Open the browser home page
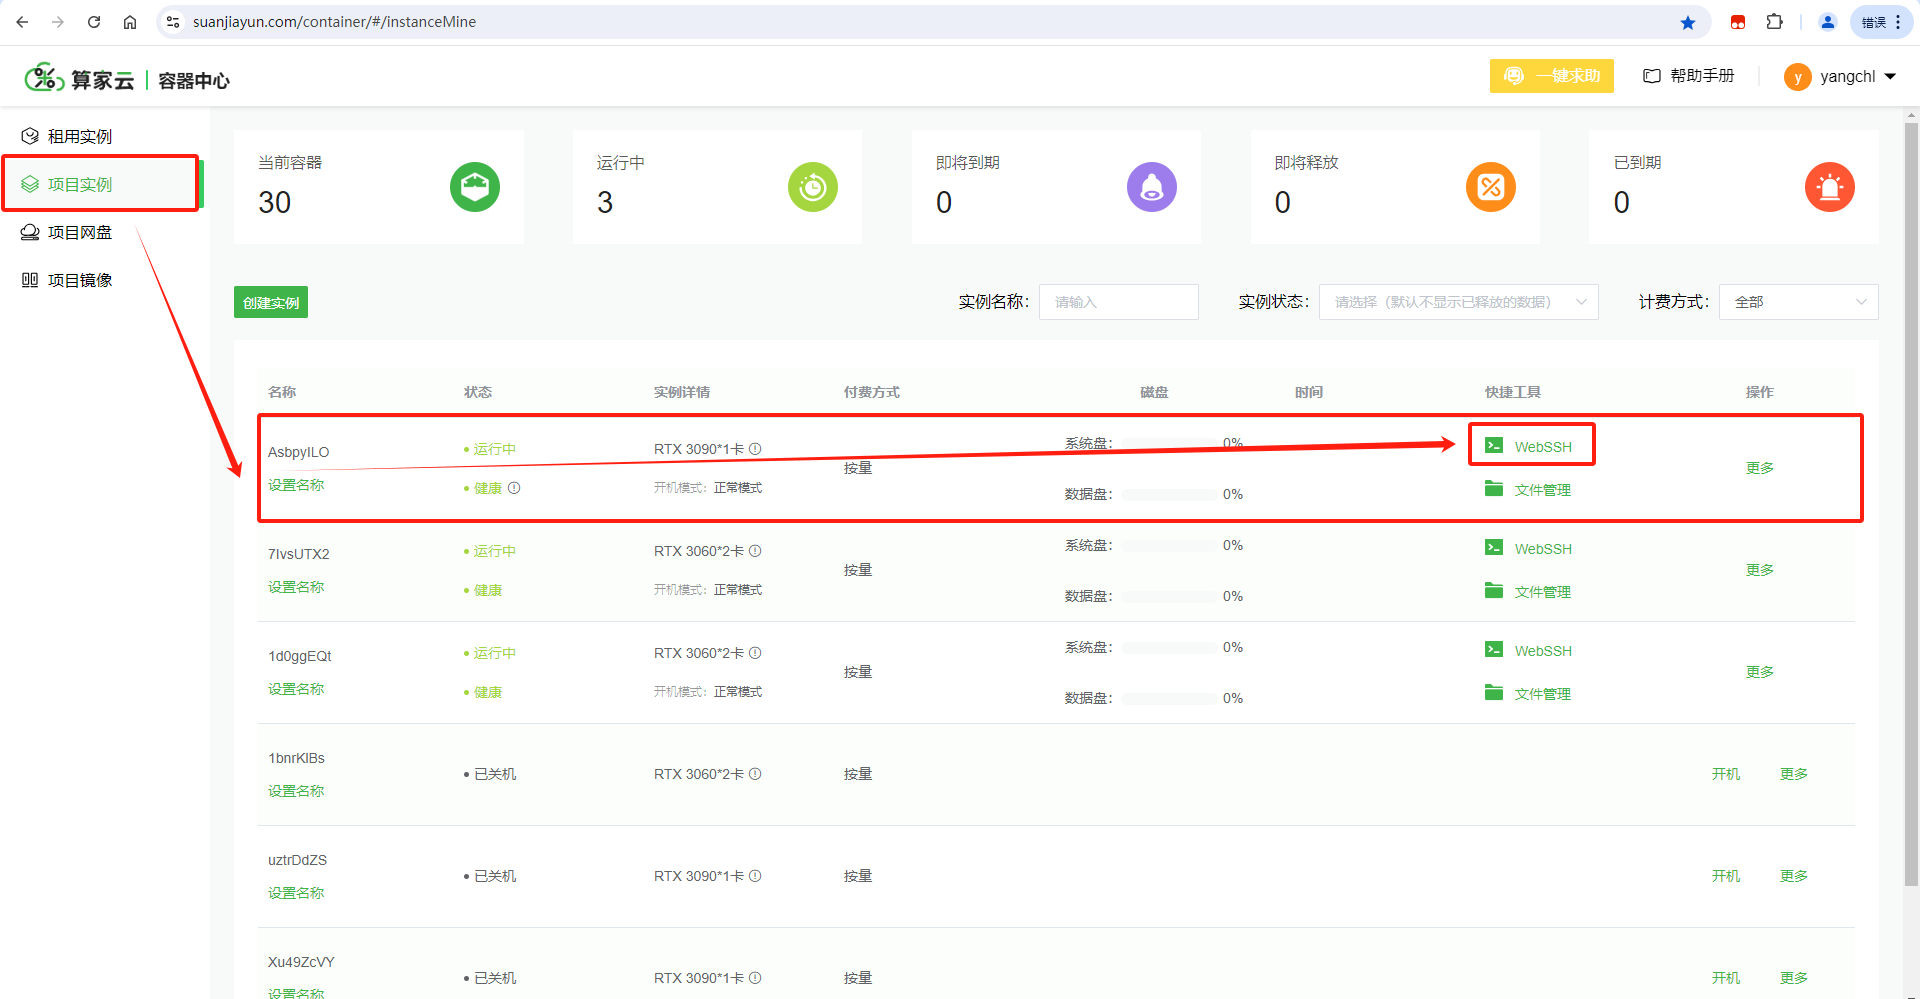 click(x=130, y=22)
